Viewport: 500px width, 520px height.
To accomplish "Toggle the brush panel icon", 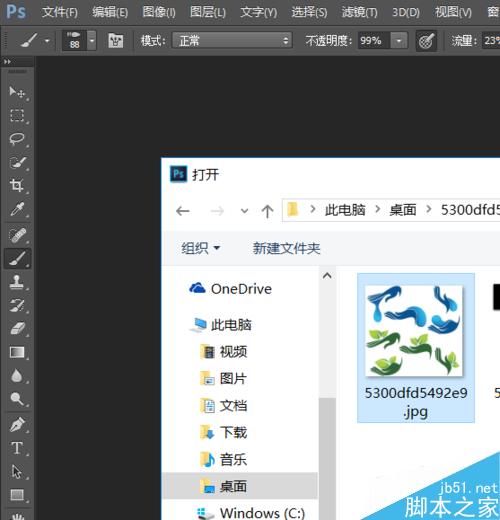I will [x=116, y=41].
